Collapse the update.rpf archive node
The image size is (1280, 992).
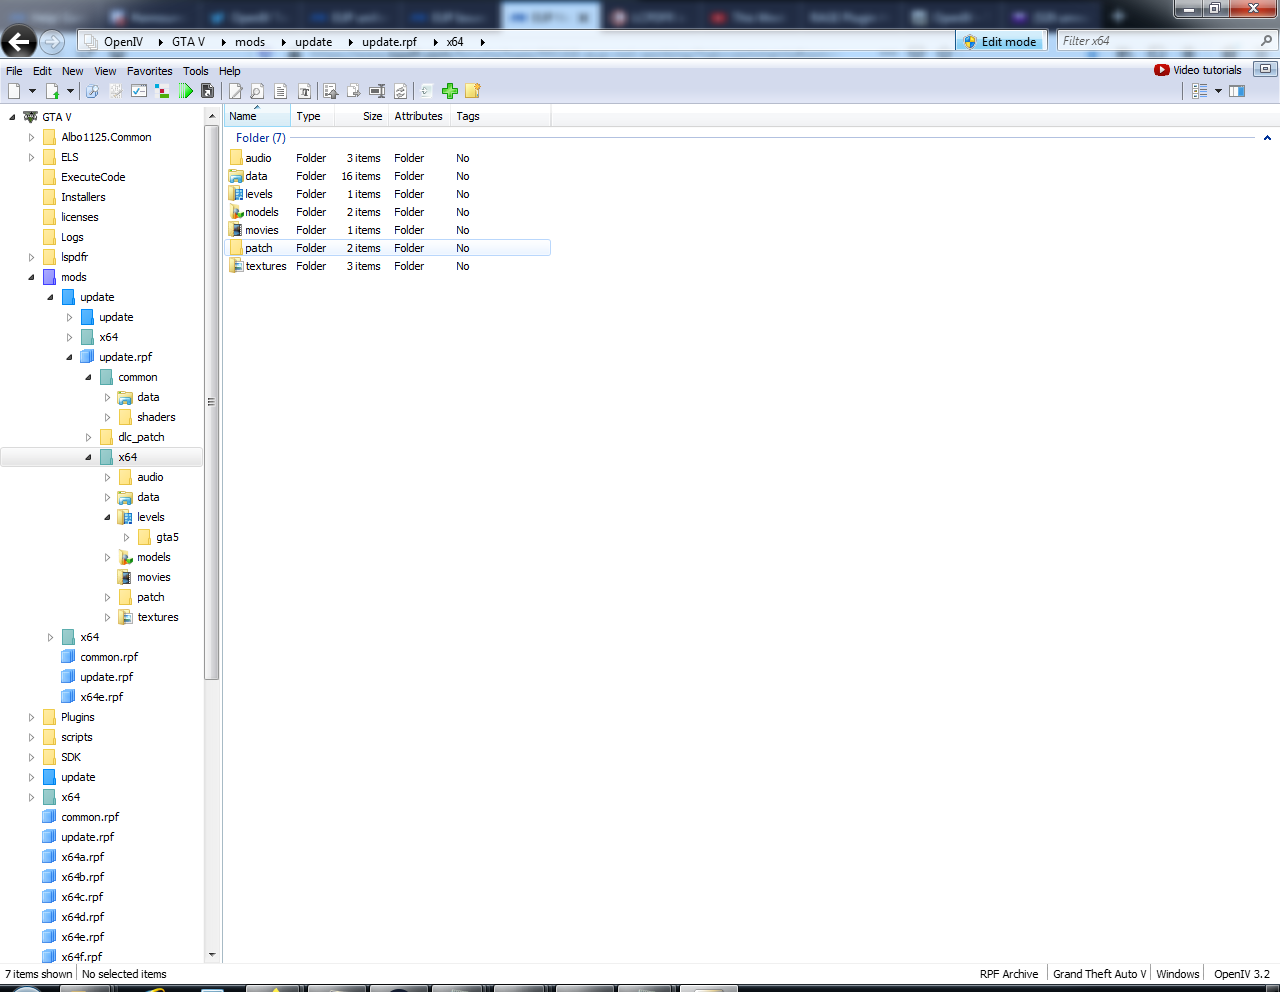69,357
